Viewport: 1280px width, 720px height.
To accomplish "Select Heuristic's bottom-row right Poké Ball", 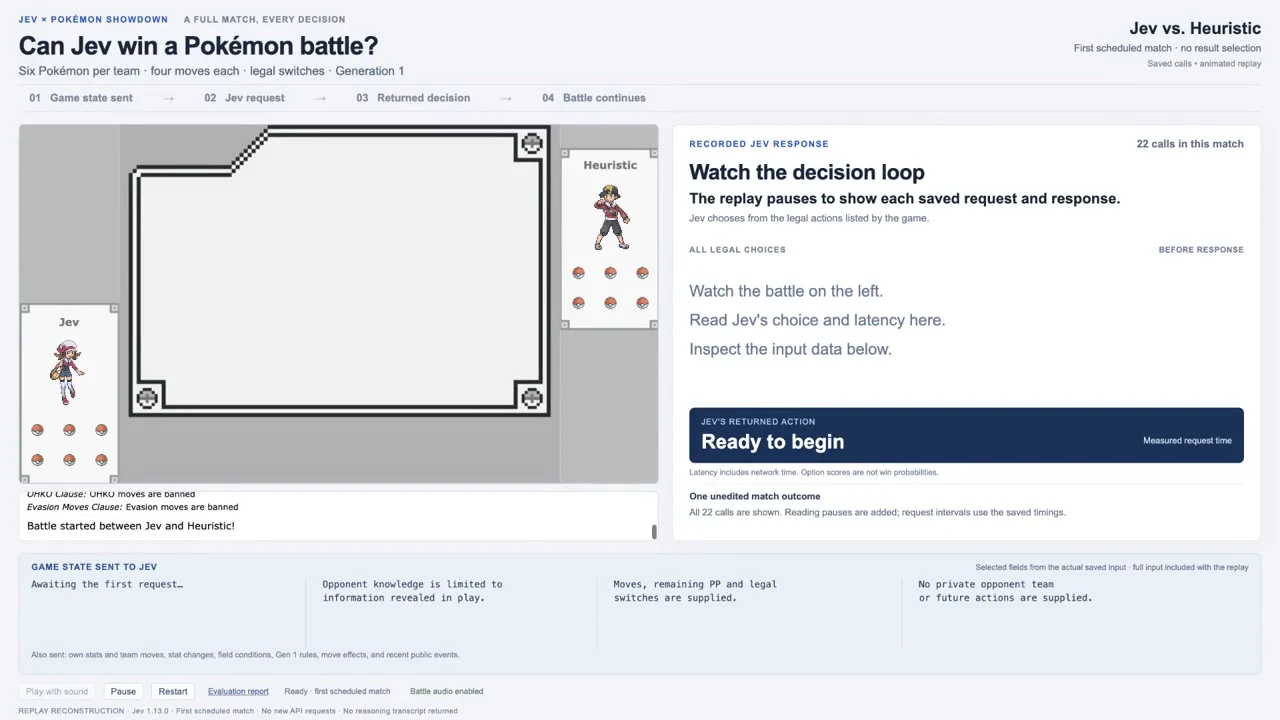I will coord(642,303).
